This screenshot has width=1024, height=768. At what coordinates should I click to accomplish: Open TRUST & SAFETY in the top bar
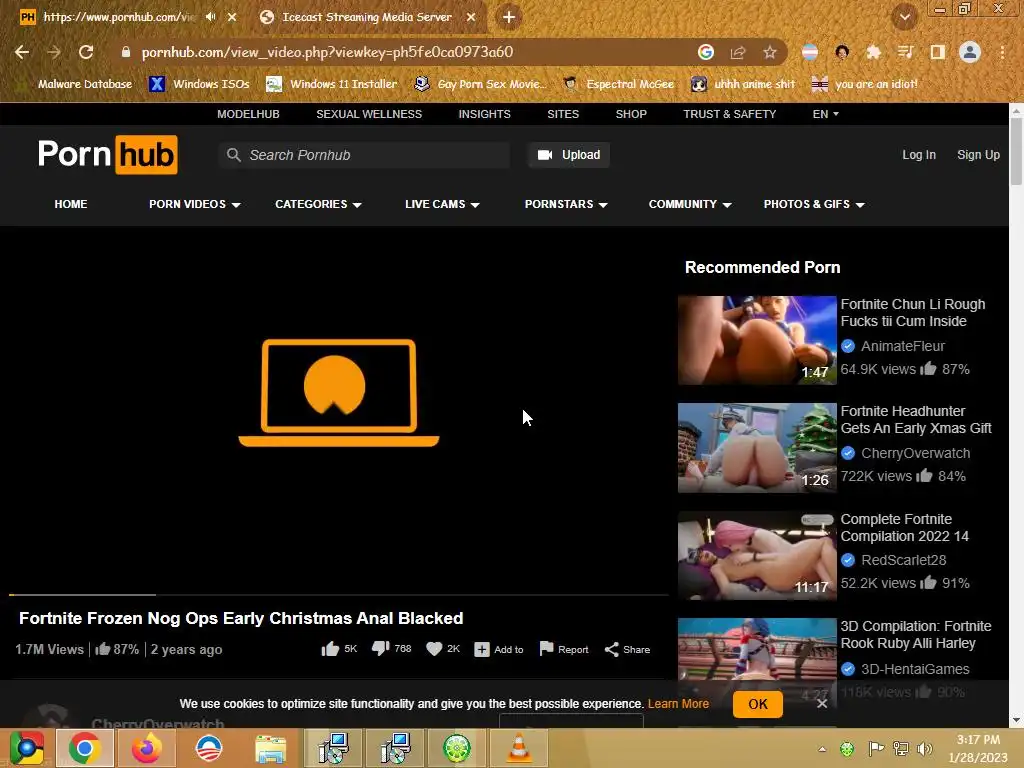point(729,114)
